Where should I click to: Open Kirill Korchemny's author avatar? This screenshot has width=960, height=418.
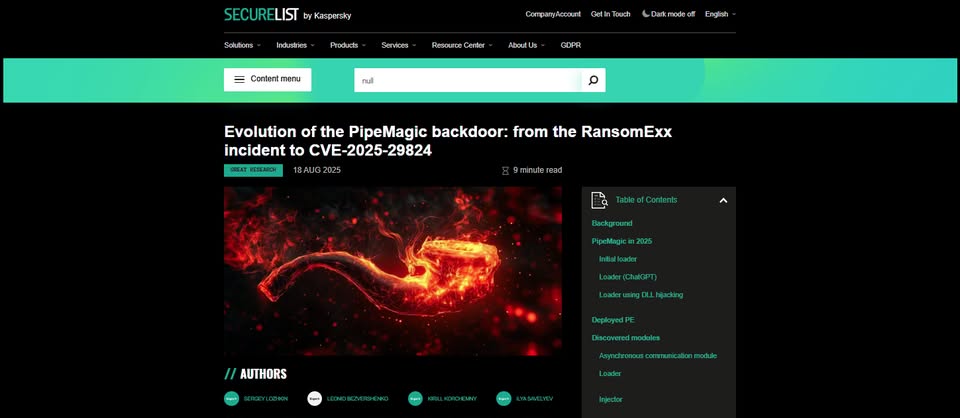[415, 398]
